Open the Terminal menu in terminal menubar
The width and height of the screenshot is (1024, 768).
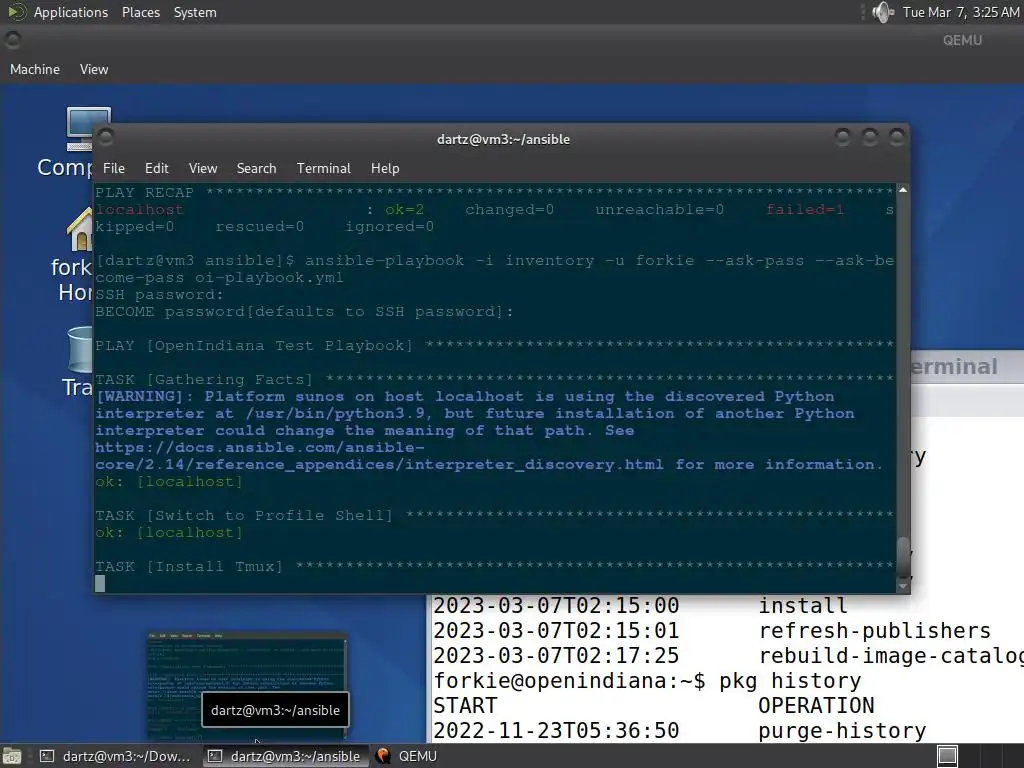323,168
